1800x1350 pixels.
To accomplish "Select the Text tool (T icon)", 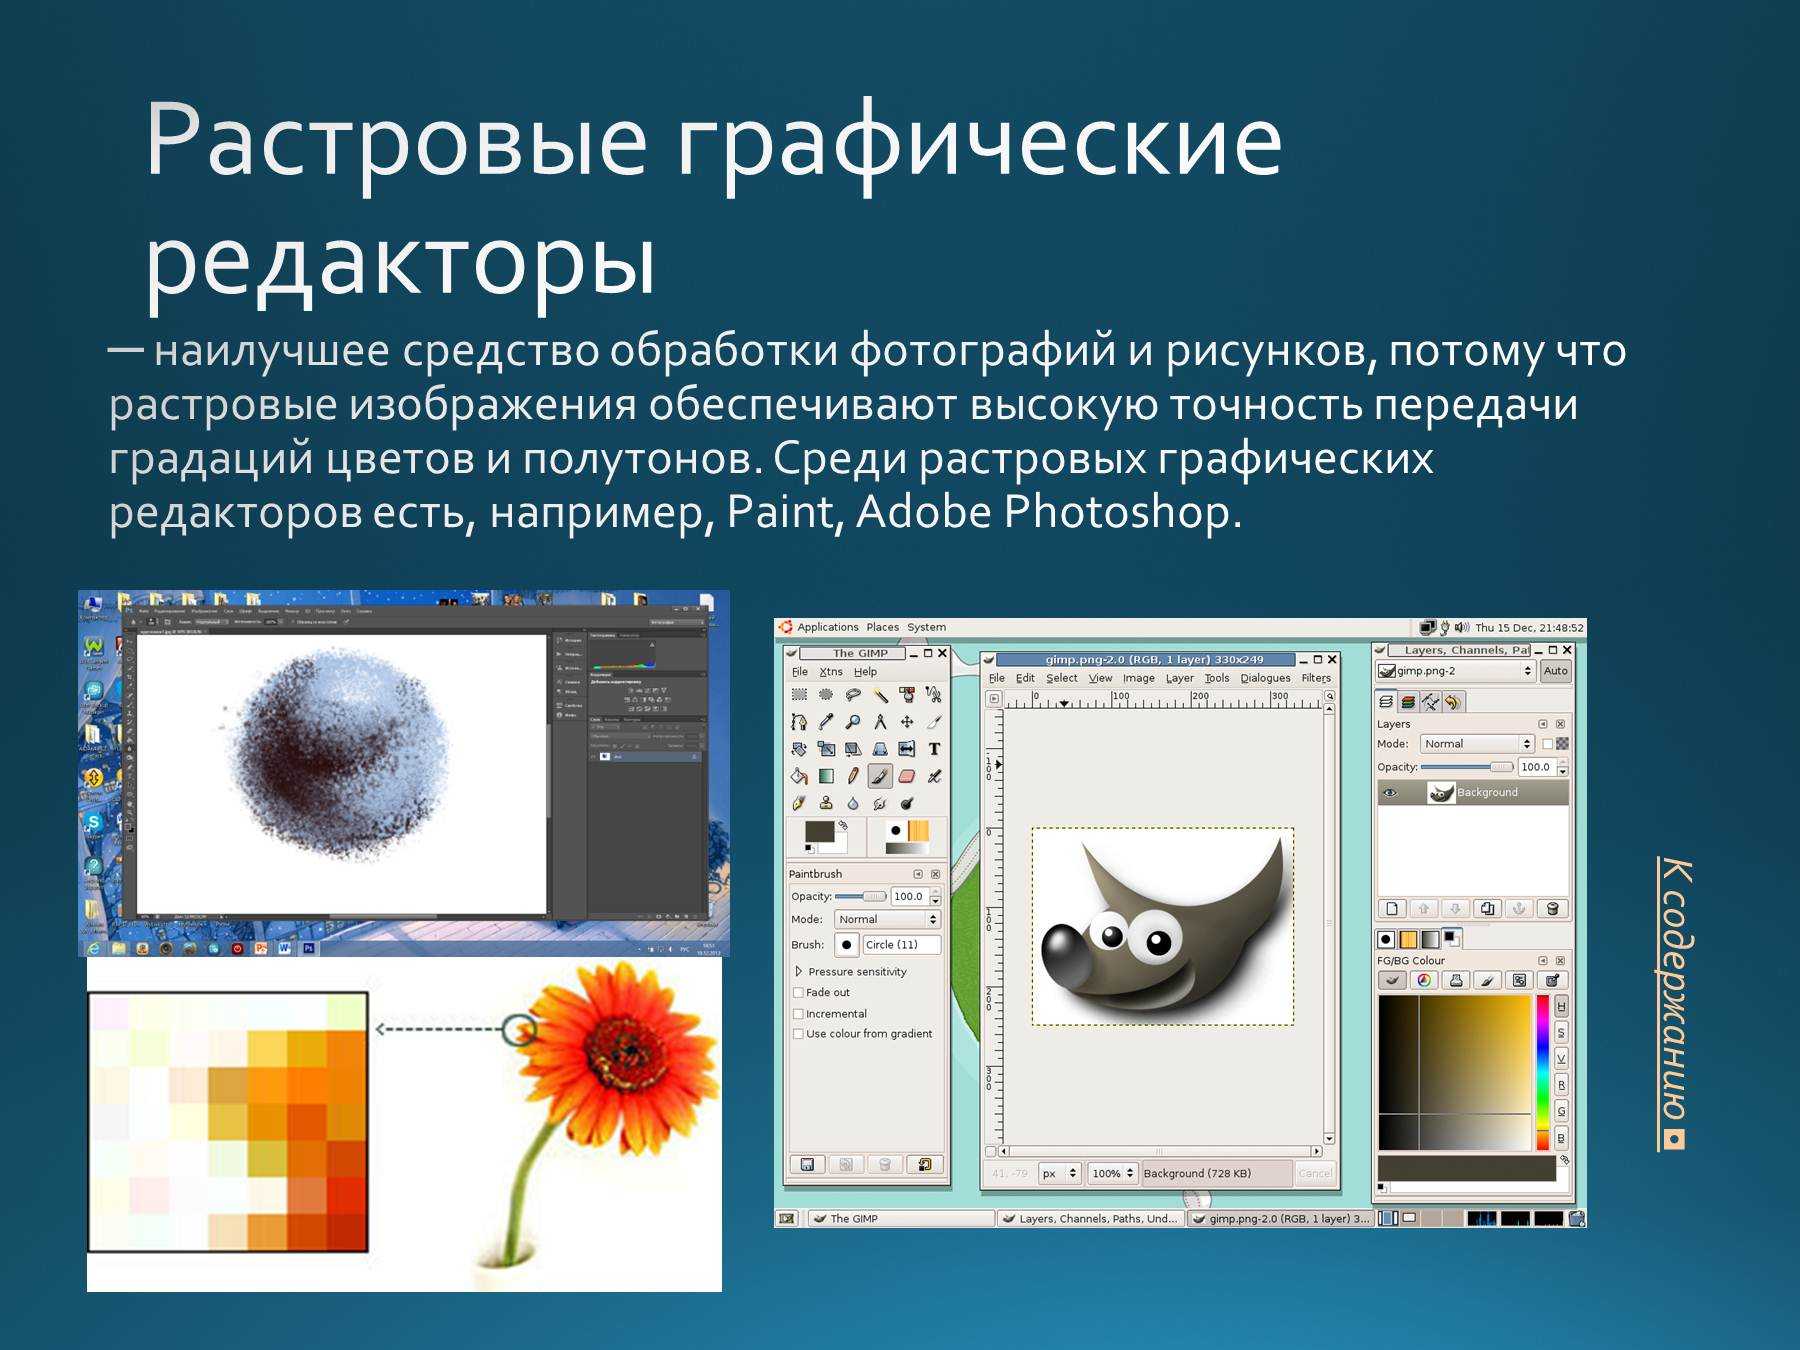I will click(x=934, y=749).
